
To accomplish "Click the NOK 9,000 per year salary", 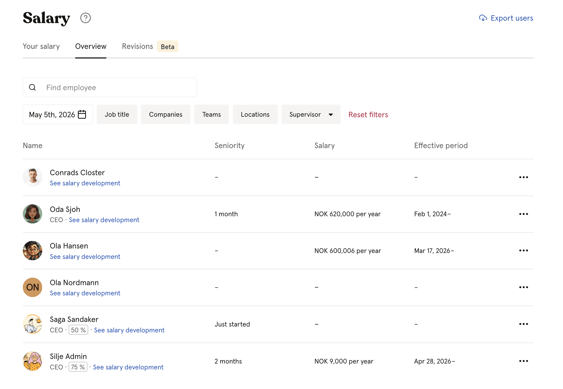I will [x=344, y=361].
